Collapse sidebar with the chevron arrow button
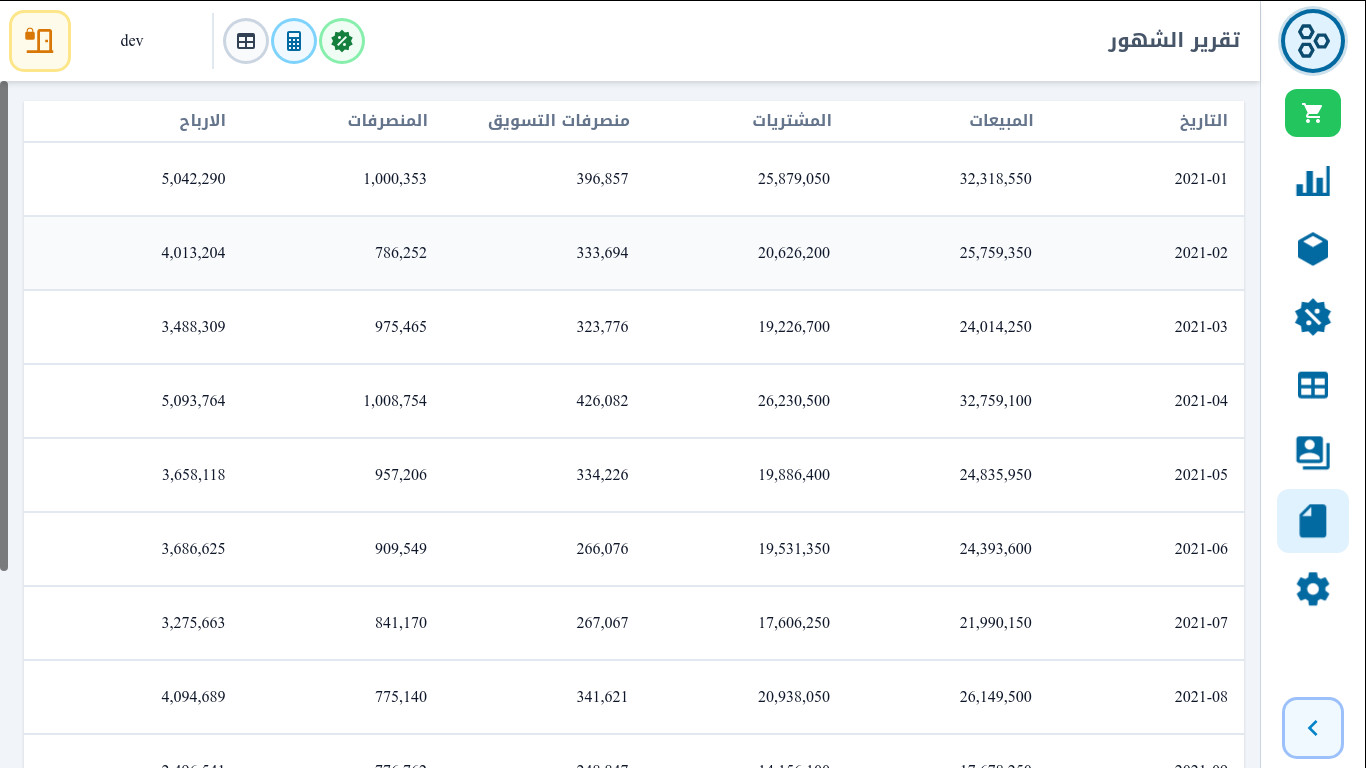Viewport: 1366px width, 768px height. pyautogui.click(x=1312, y=728)
